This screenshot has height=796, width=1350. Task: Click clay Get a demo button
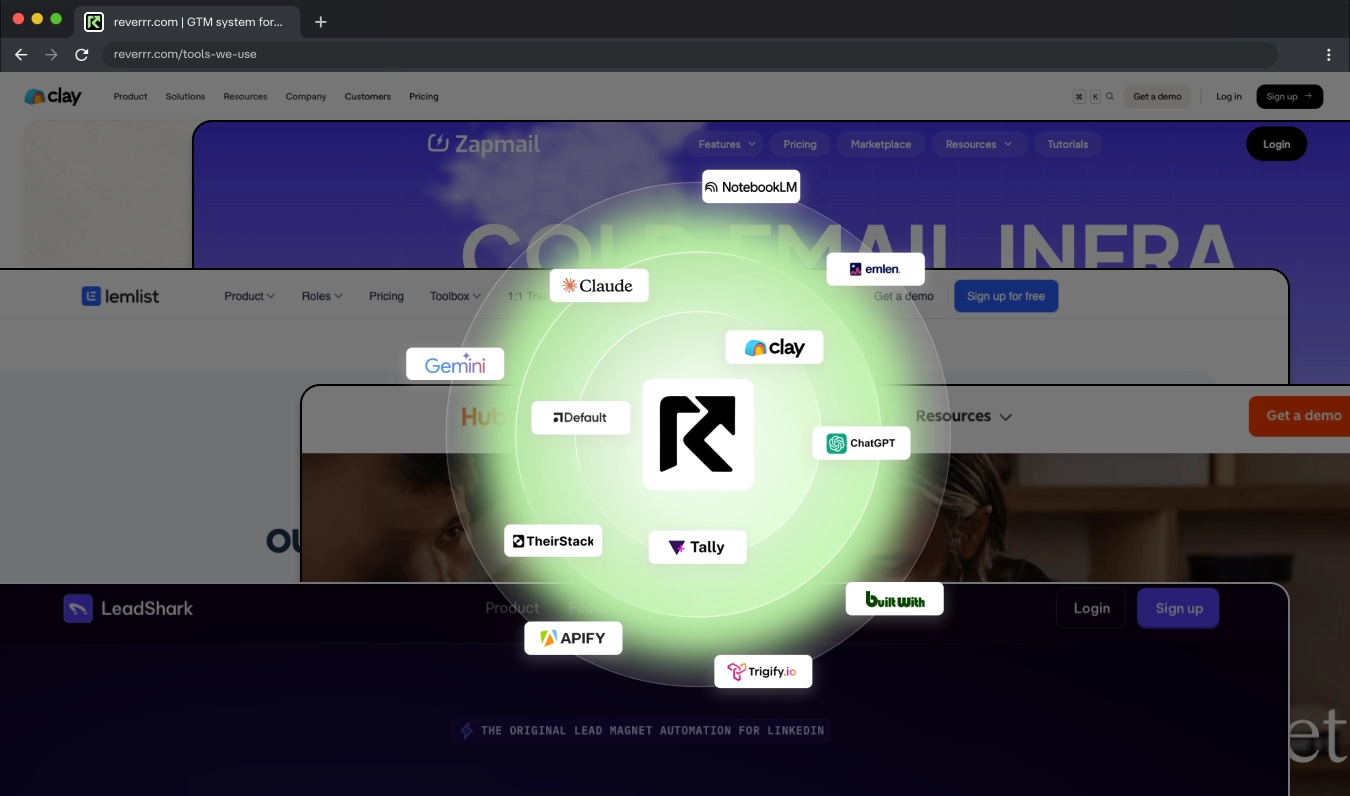[x=1157, y=97]
